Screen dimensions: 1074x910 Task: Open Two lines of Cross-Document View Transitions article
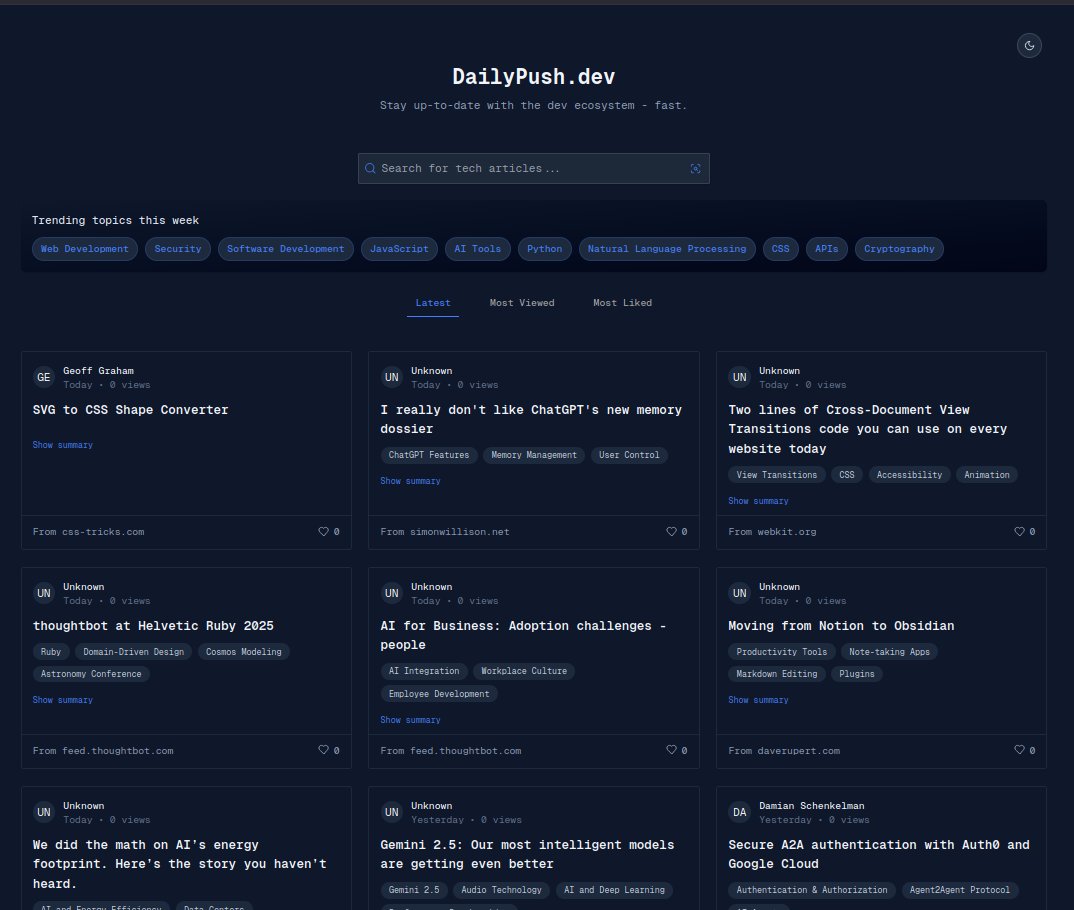point(867,429)
